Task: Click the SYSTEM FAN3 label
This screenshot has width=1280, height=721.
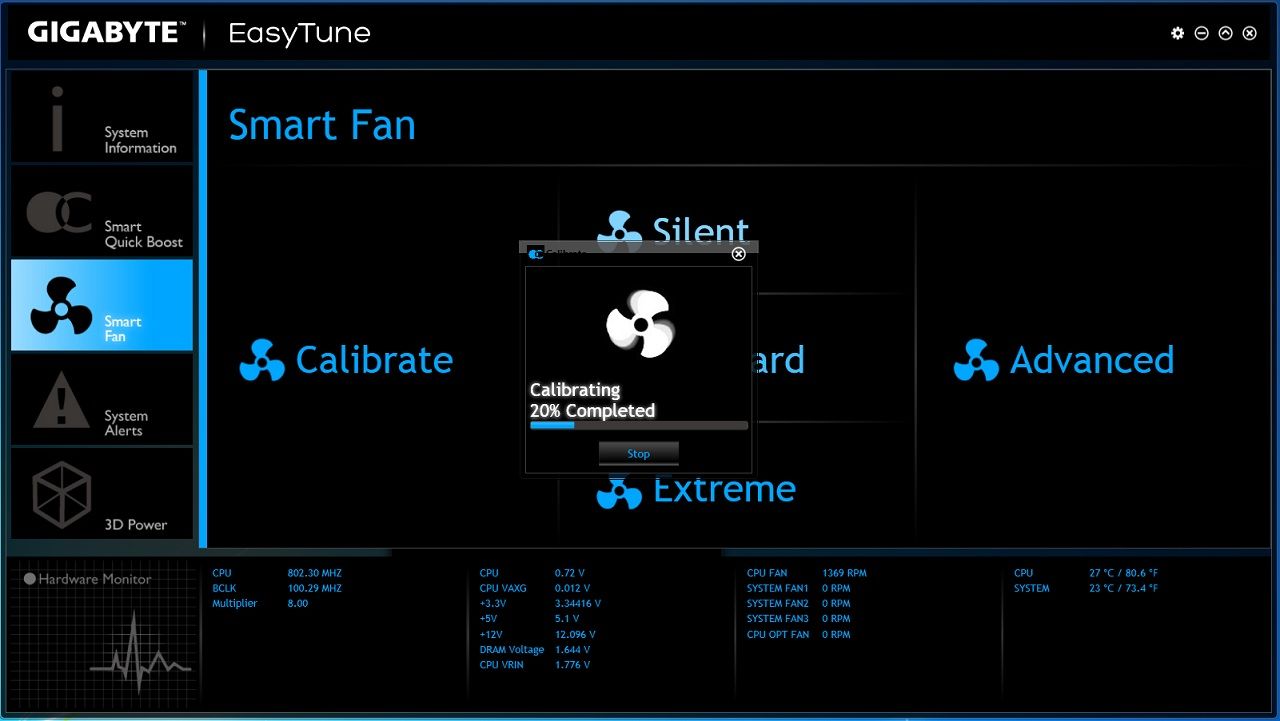Action: click(777, 618)
